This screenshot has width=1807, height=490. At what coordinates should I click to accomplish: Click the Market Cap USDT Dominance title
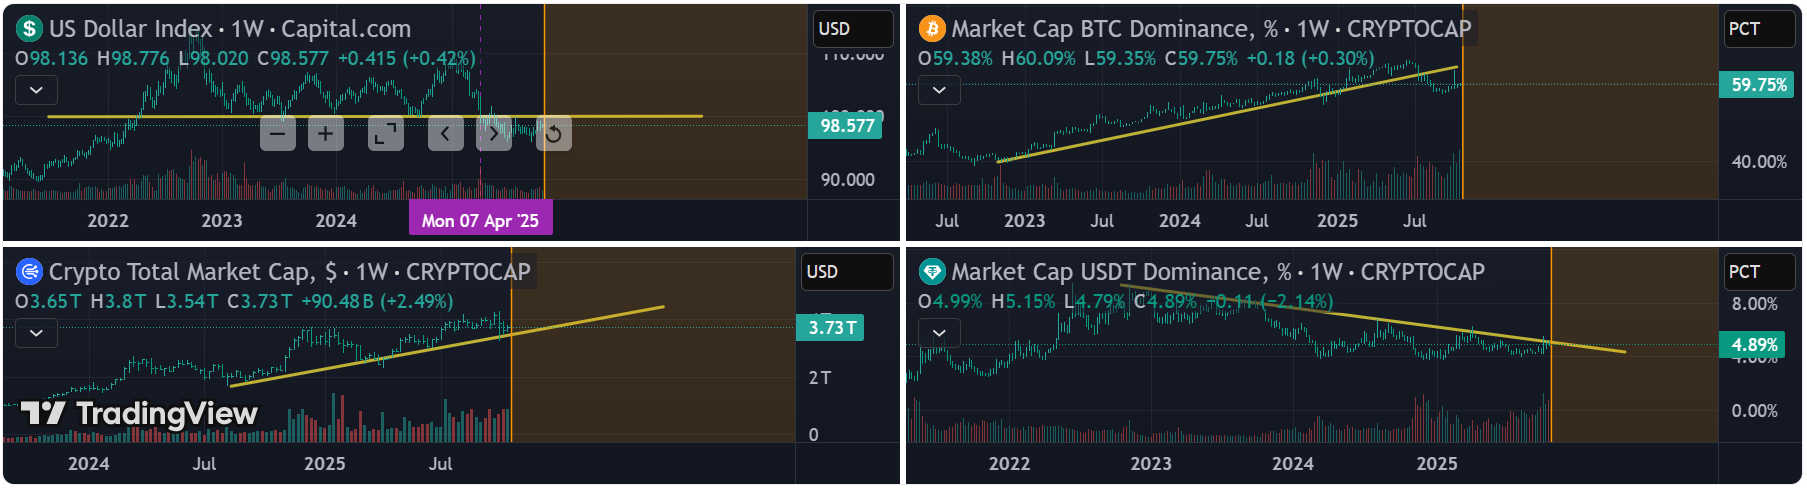[1217, 272]
